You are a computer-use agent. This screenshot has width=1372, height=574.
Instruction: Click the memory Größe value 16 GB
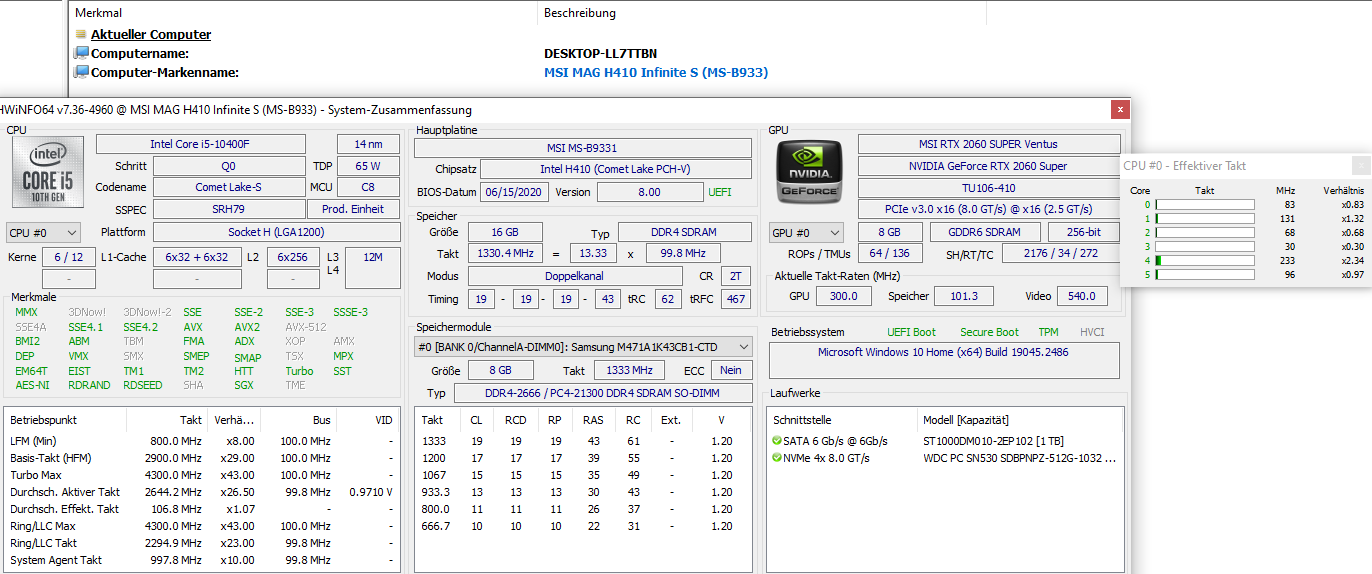505,232
